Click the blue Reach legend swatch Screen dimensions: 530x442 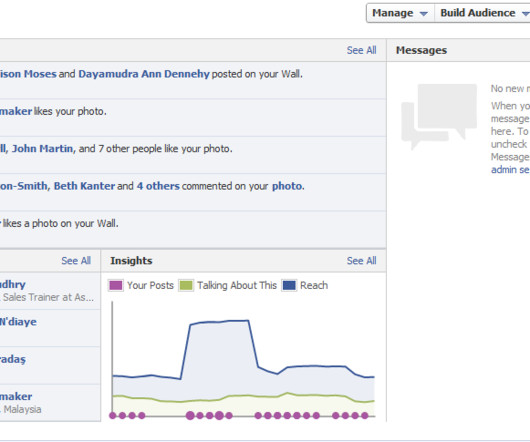point(289,286)
